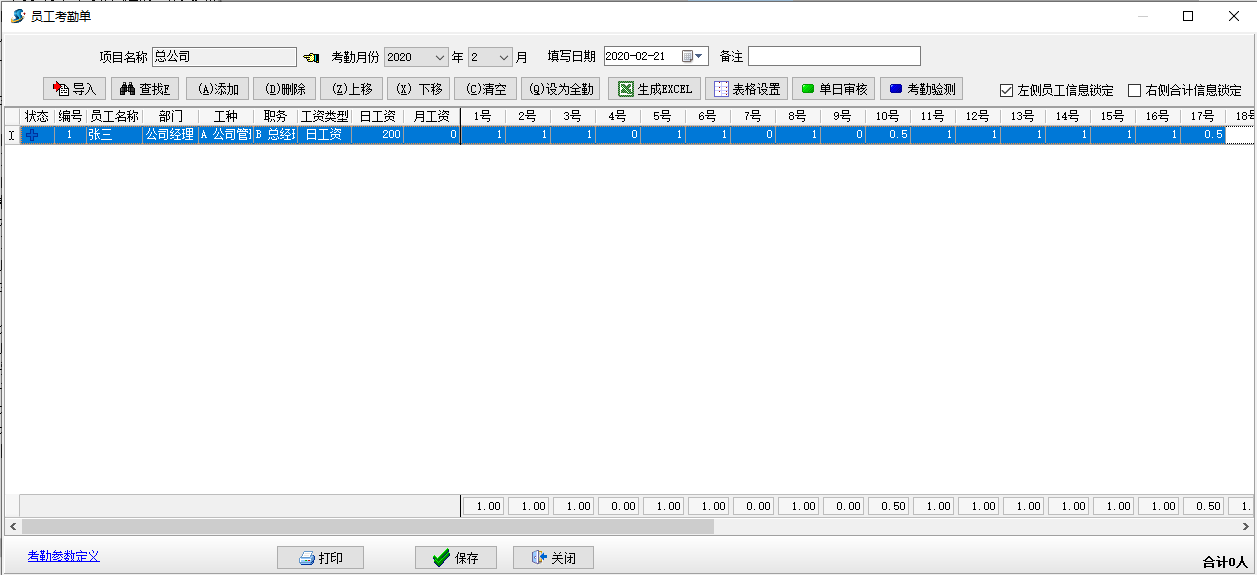The height and width of the screenshot is (575, 1257).
Task: Open the 填写日期 date picker dropdown
Action: (700, 57)
